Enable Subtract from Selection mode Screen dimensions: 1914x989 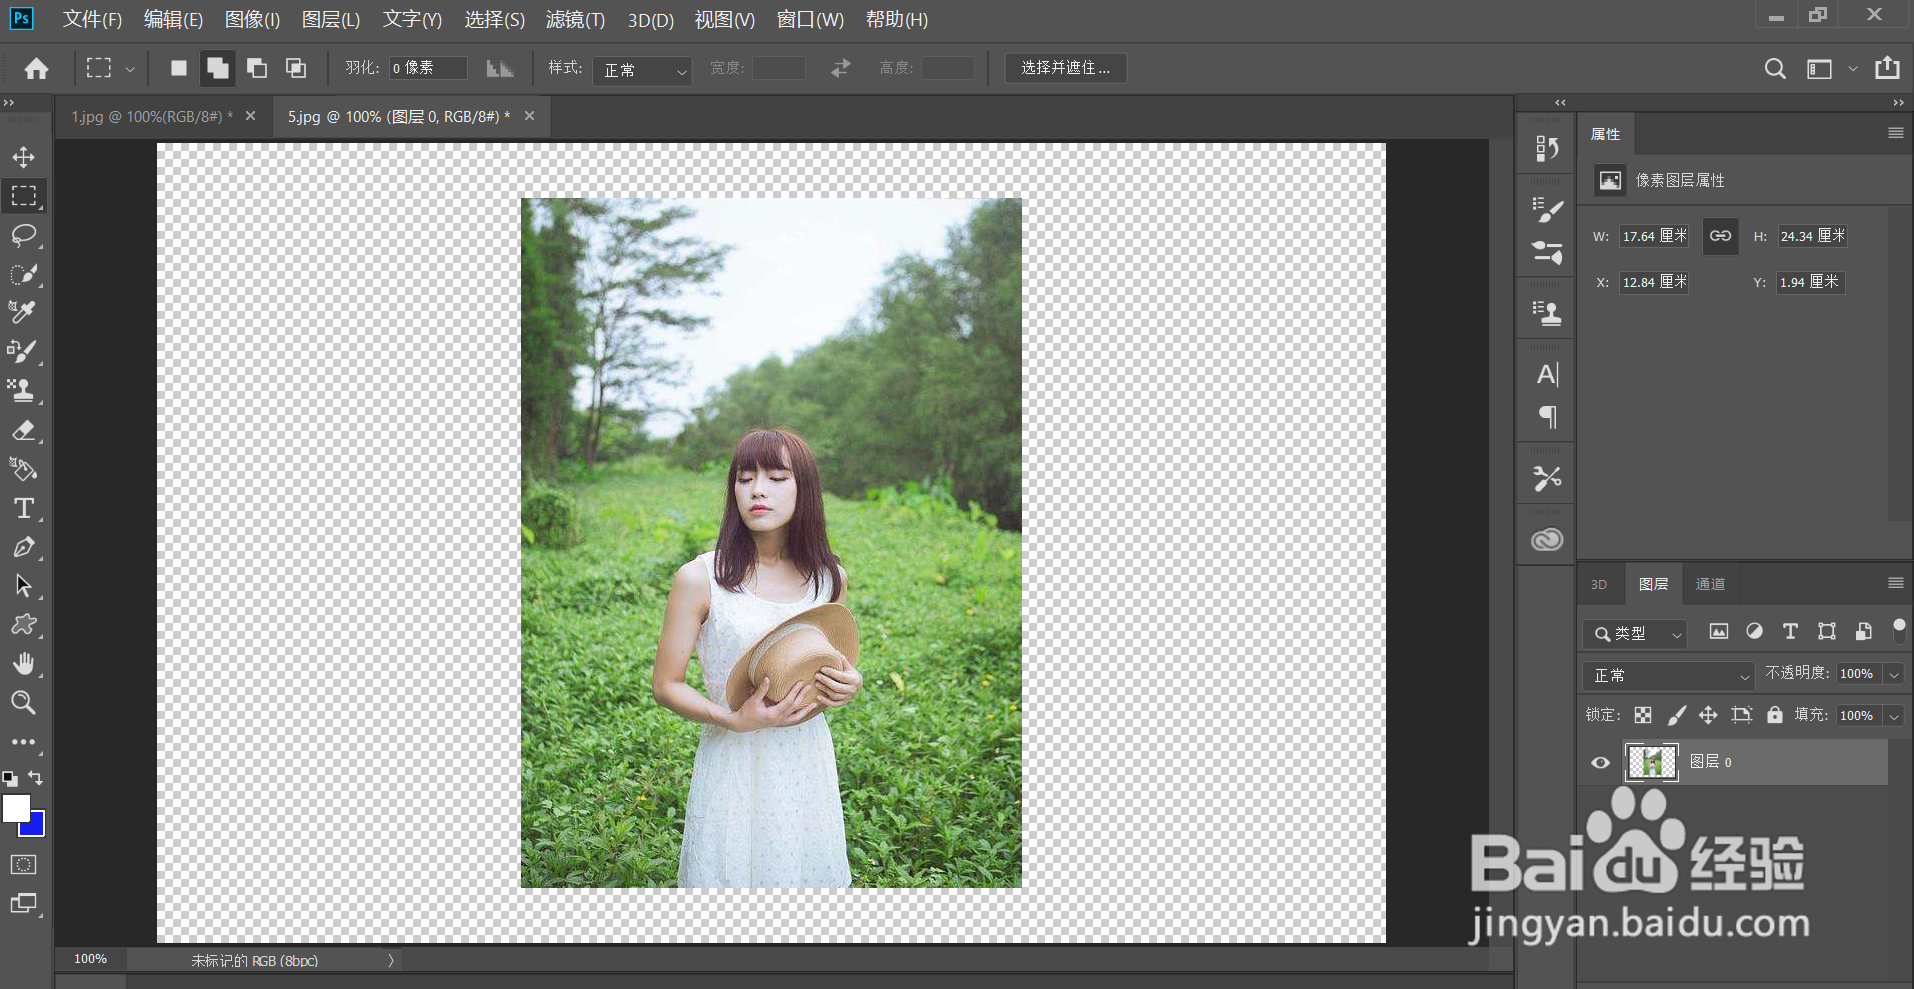[x=257, y=68]
